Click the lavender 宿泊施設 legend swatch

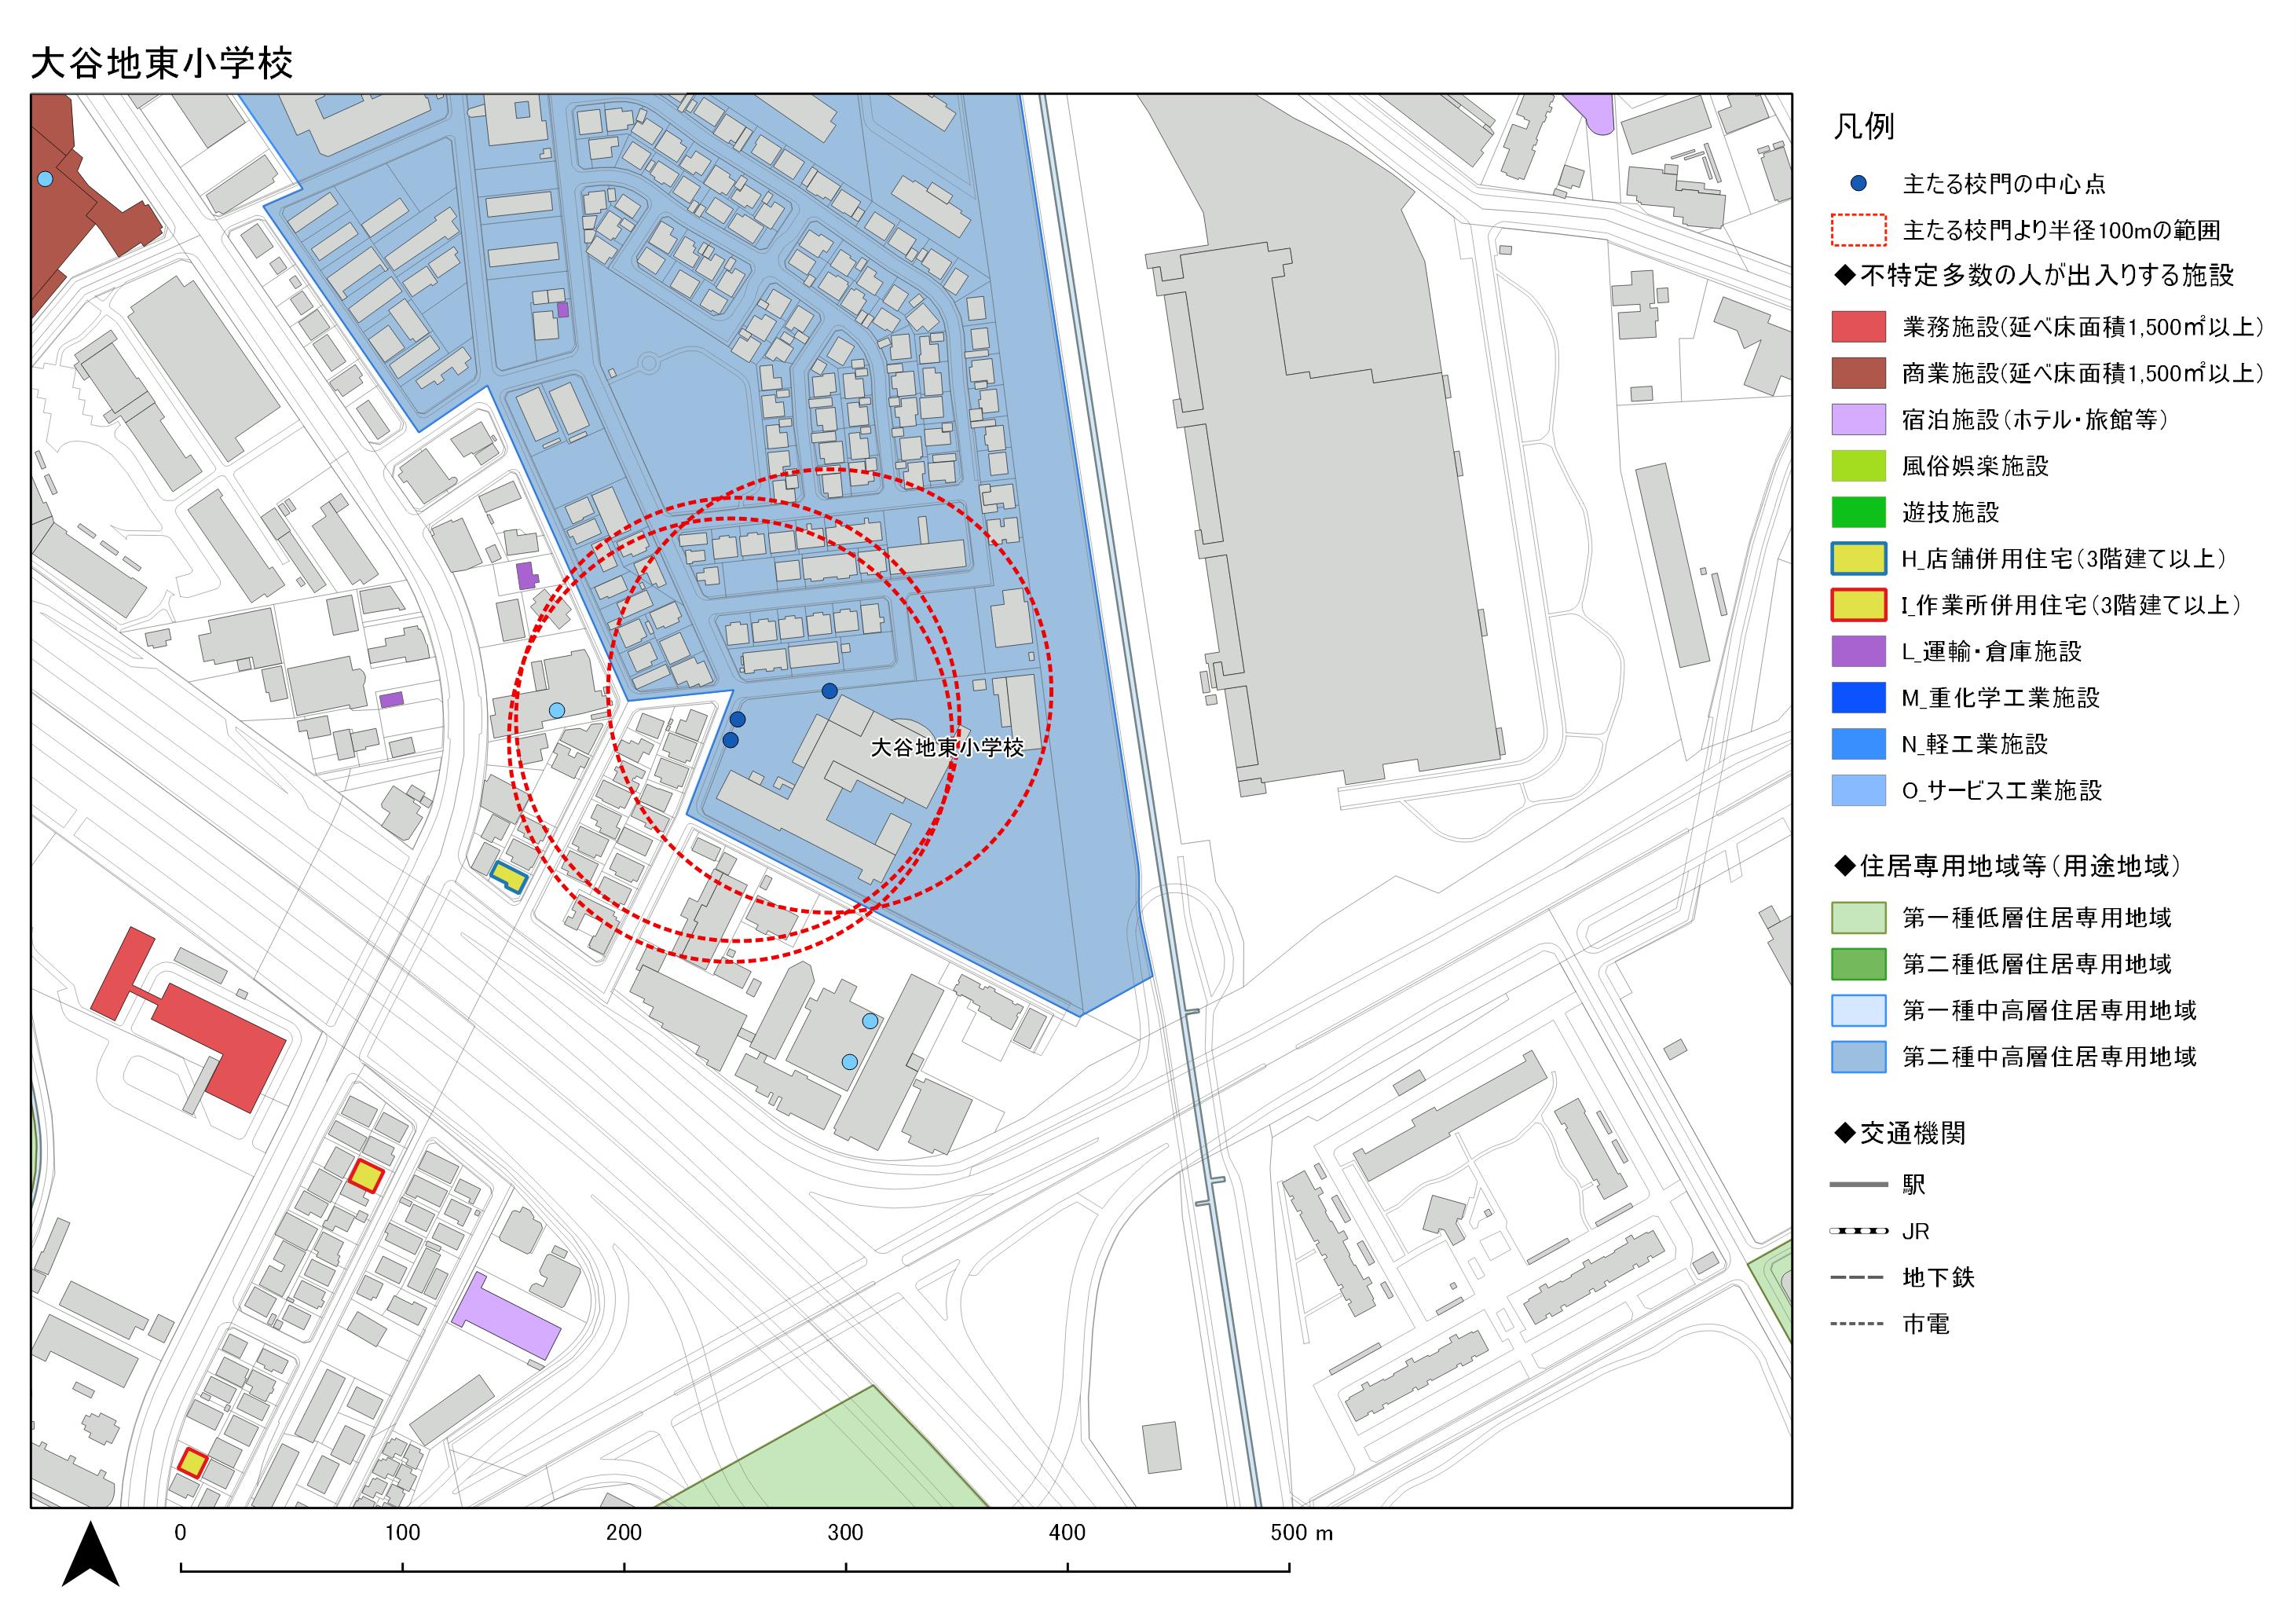(1858, 419)
